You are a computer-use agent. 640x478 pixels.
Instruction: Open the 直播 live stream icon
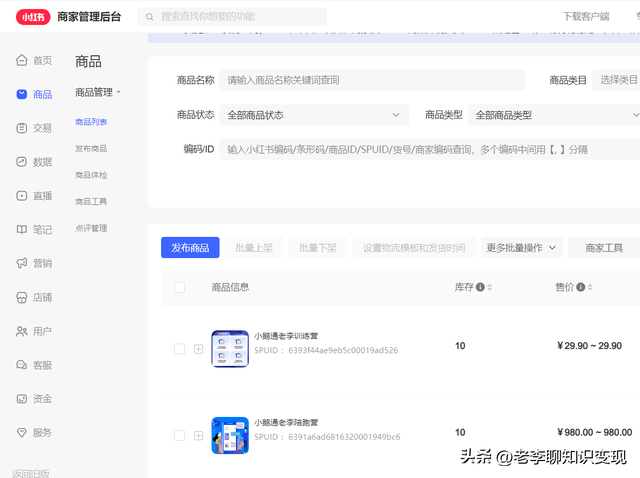(22, 196)
